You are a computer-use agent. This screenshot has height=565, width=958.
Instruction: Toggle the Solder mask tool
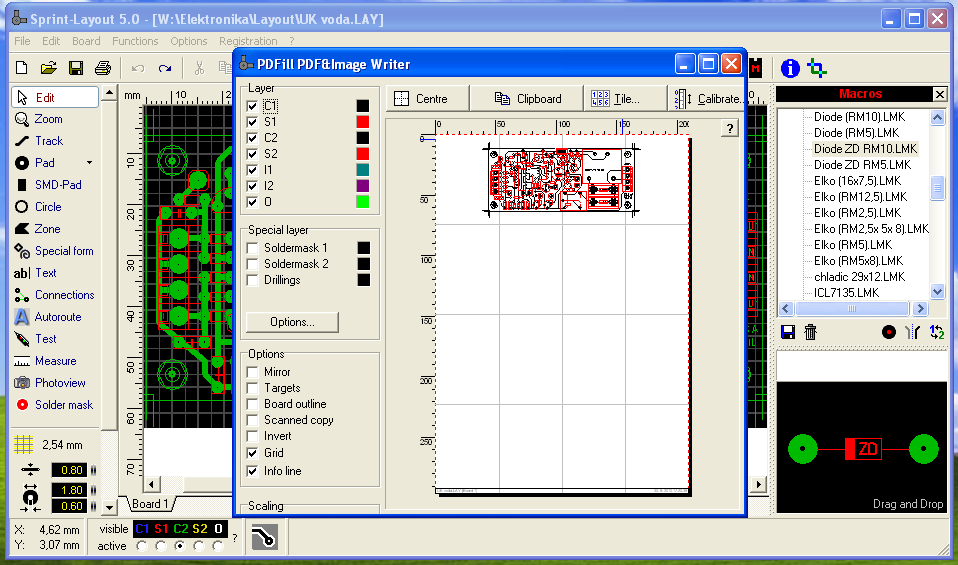54,405
